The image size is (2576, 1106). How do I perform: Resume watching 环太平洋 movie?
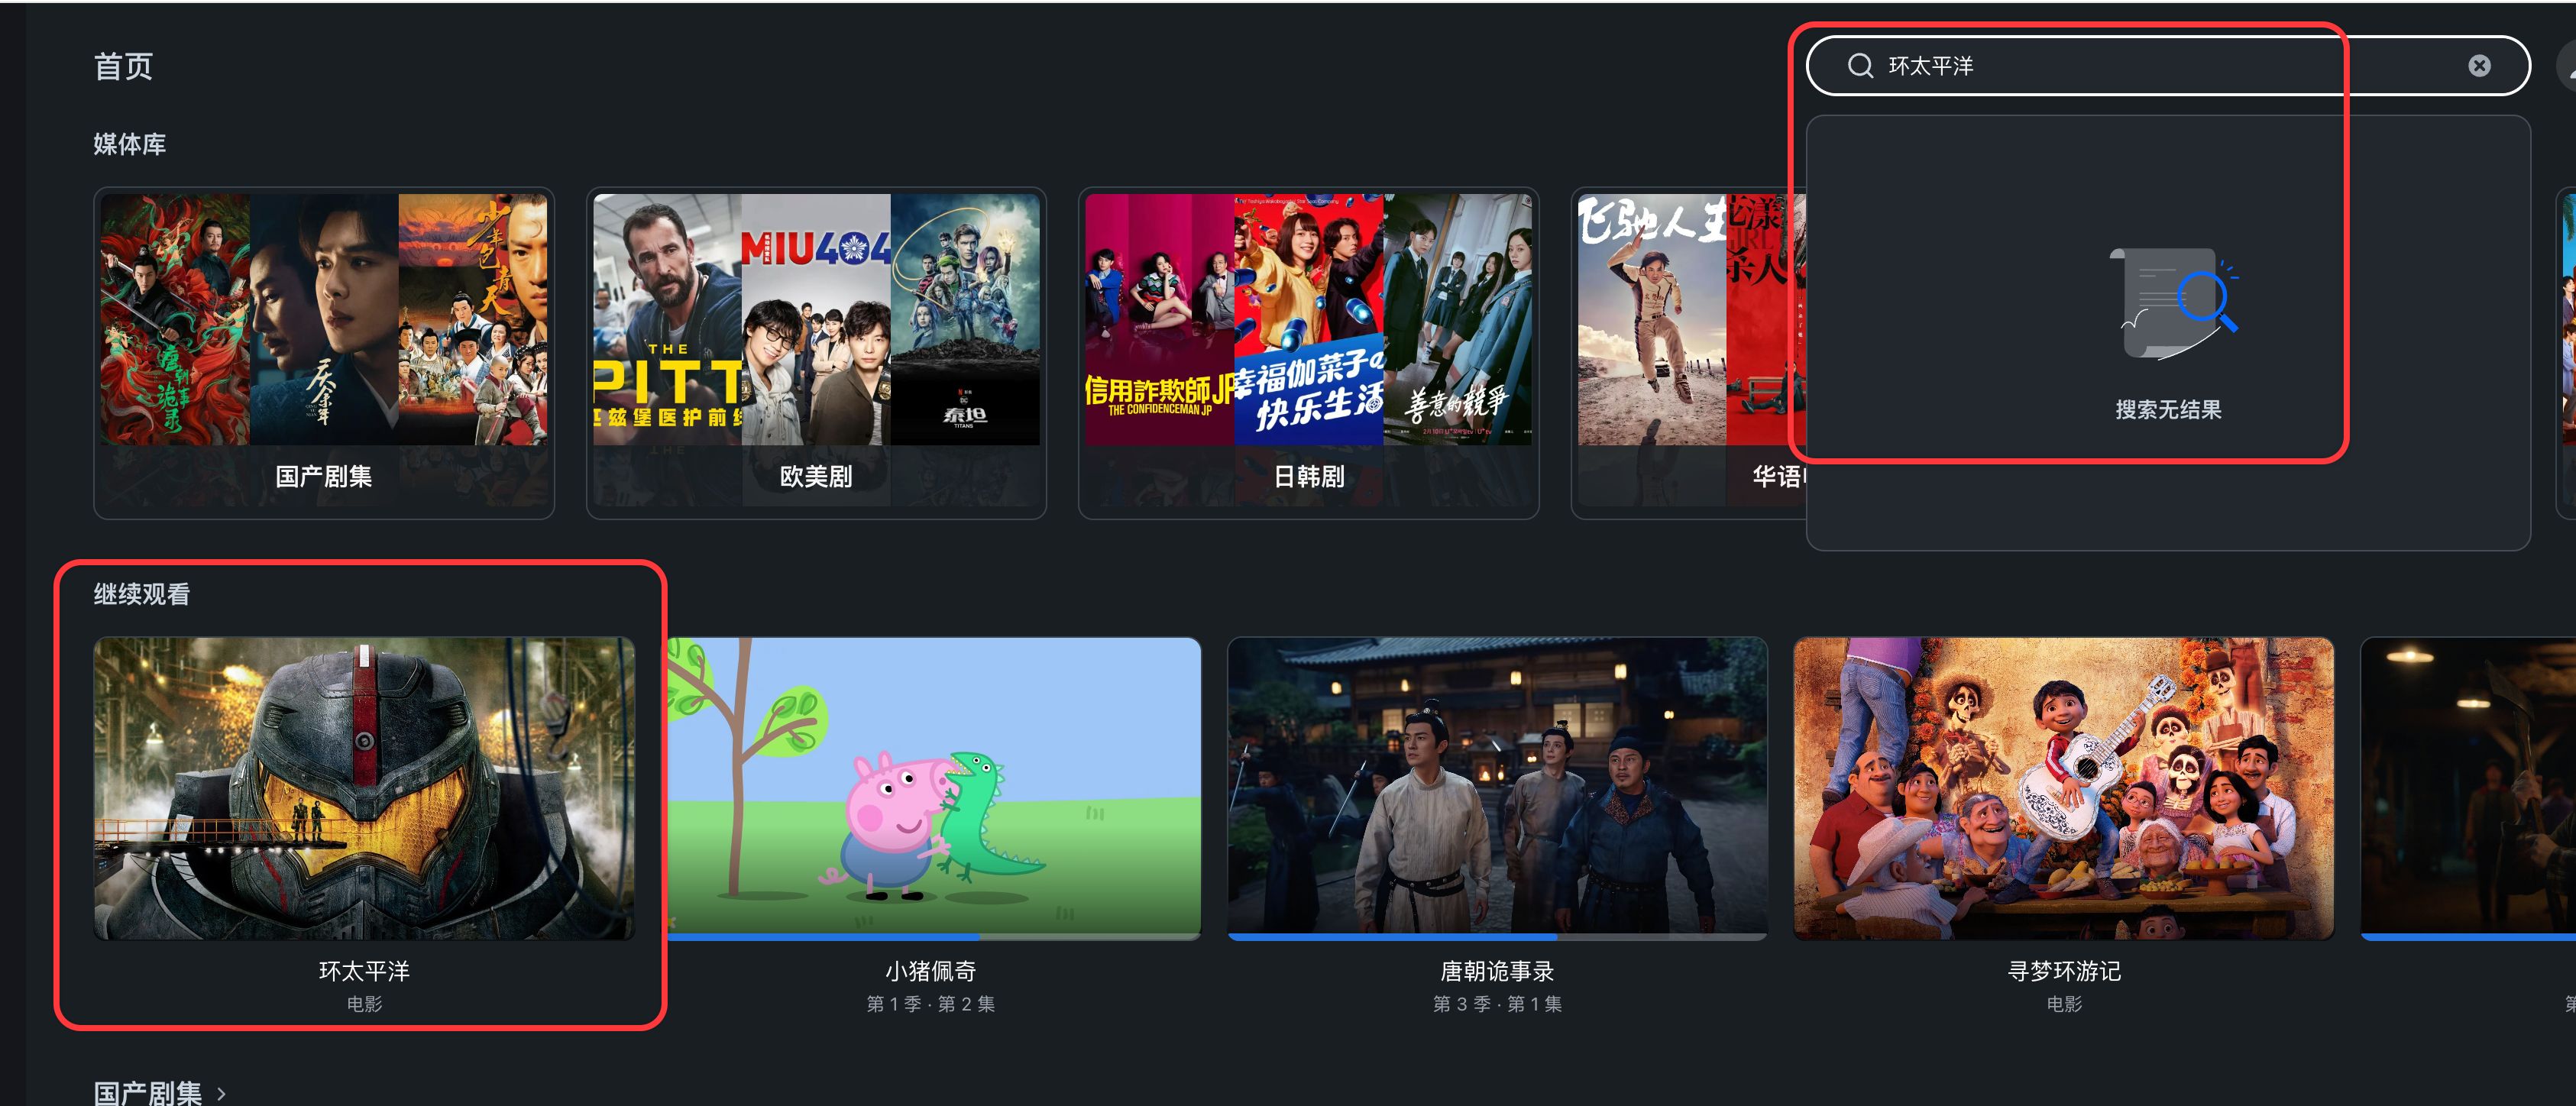(364, 788)
